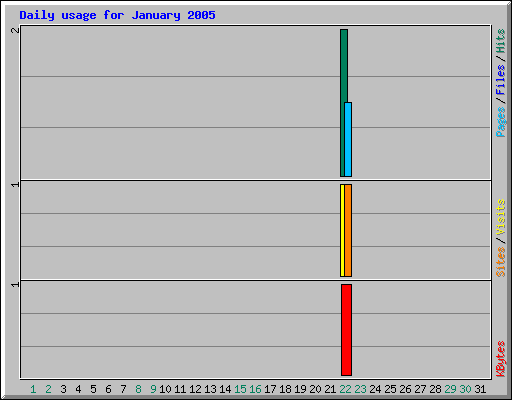Click the yellow Visits bar for day 22
Screen dimensions: 512x400
[x=342, y=230]
